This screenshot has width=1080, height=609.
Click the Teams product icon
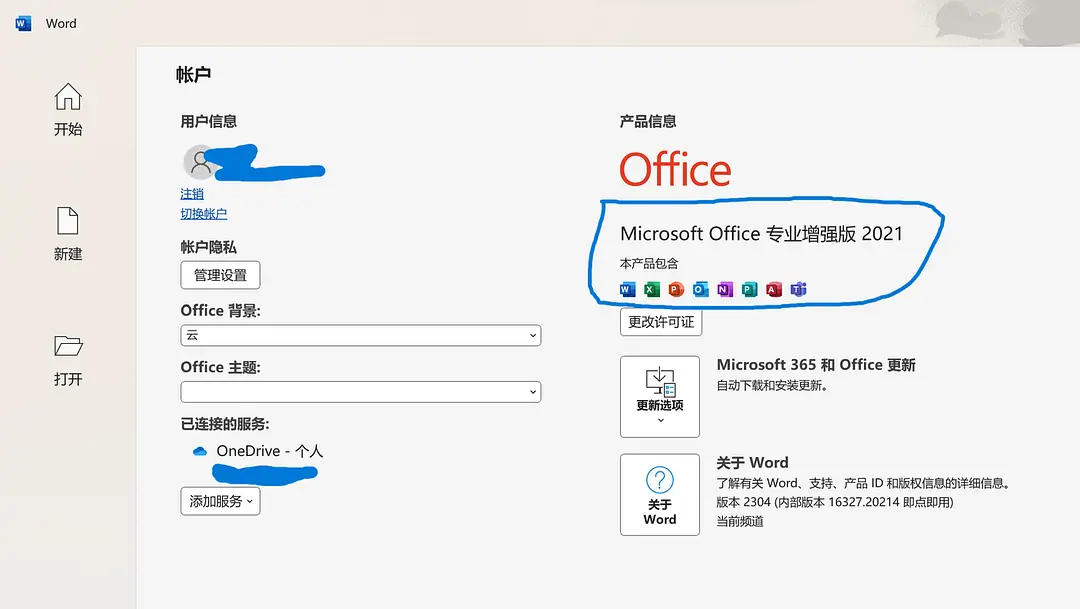point(798,289)
